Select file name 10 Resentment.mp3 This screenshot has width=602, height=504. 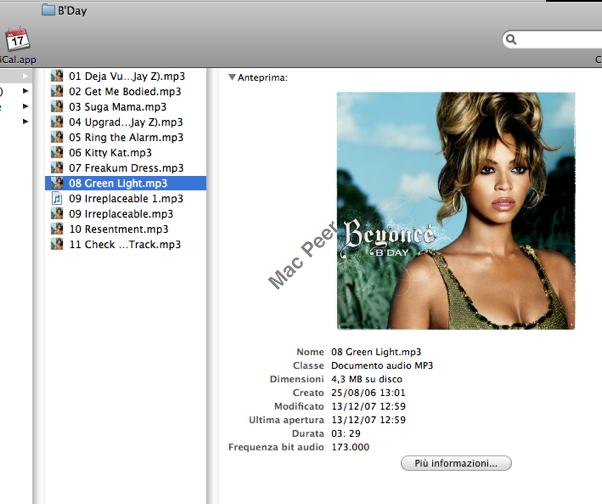pyautogui.click(x=119, y=230)
